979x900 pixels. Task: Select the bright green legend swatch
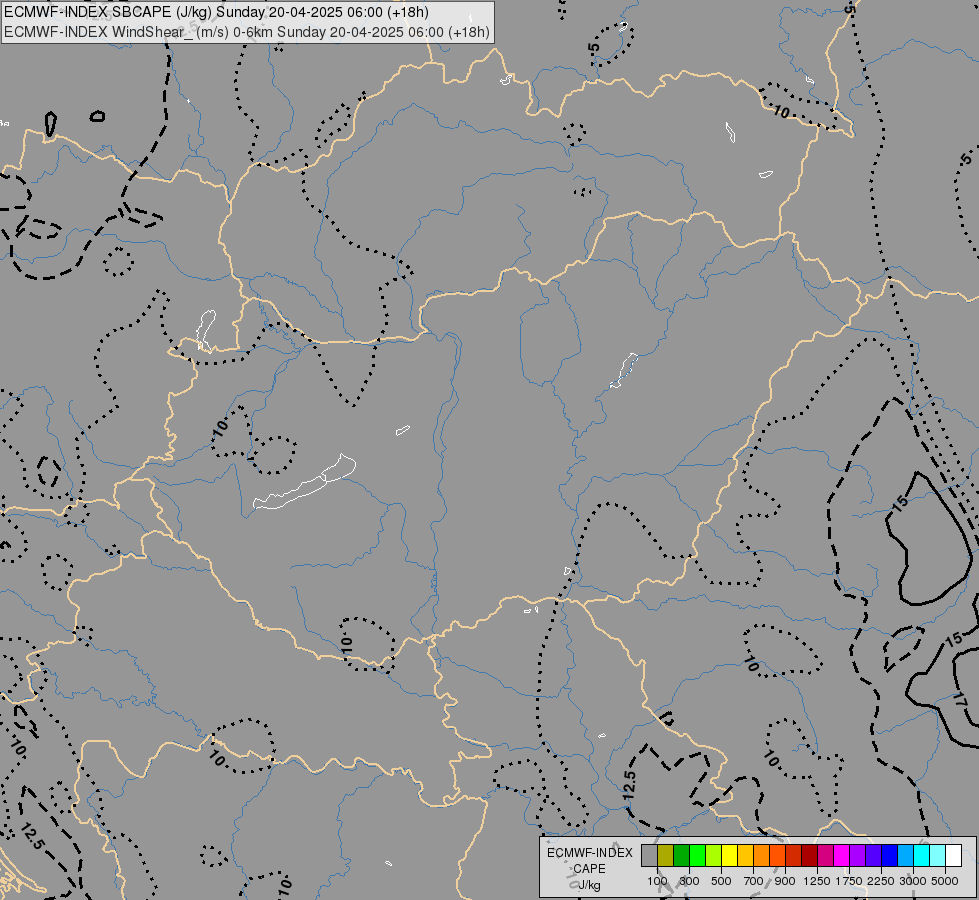[697, 855]
